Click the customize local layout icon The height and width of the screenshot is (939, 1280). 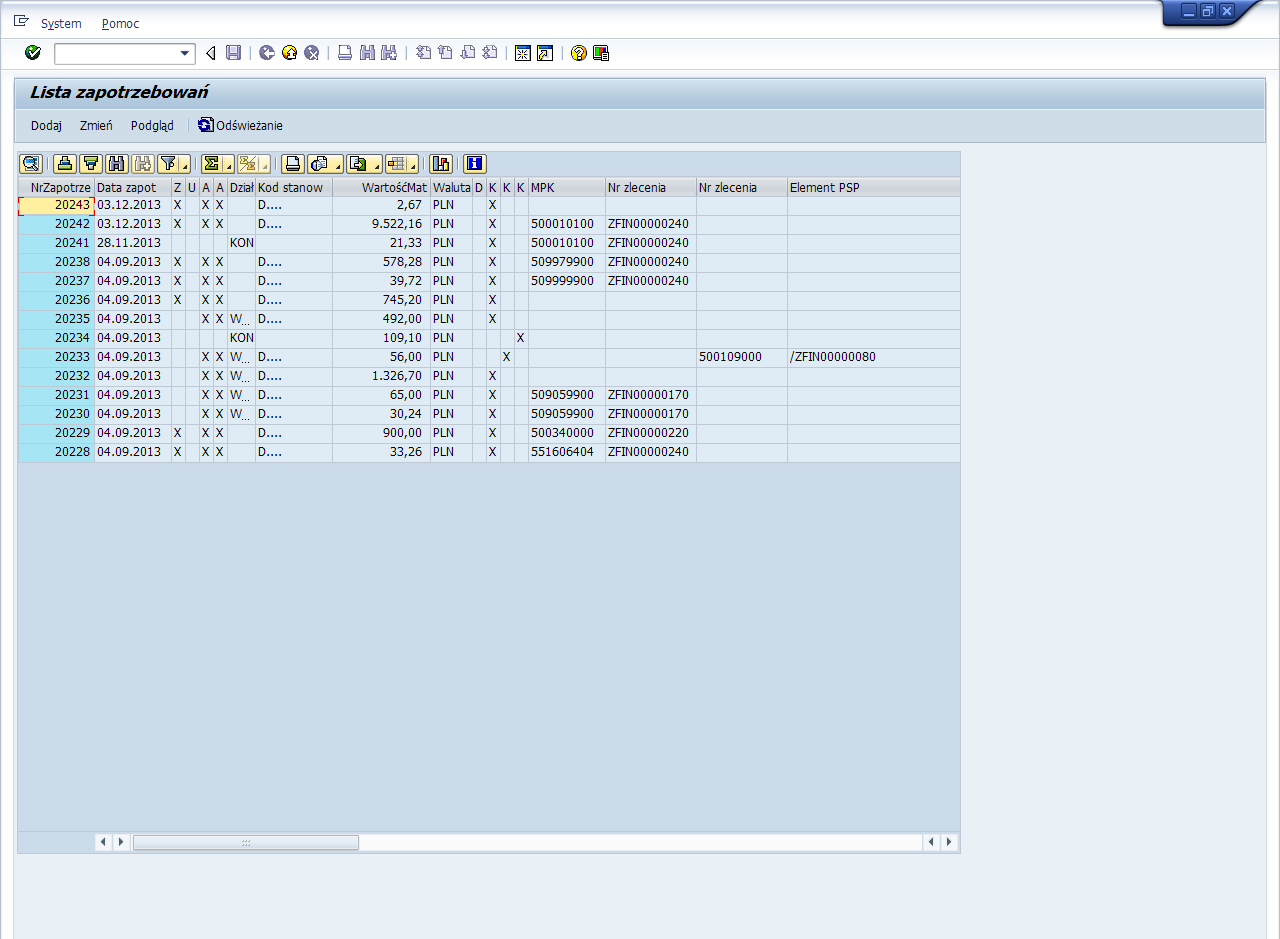point(601,53)
